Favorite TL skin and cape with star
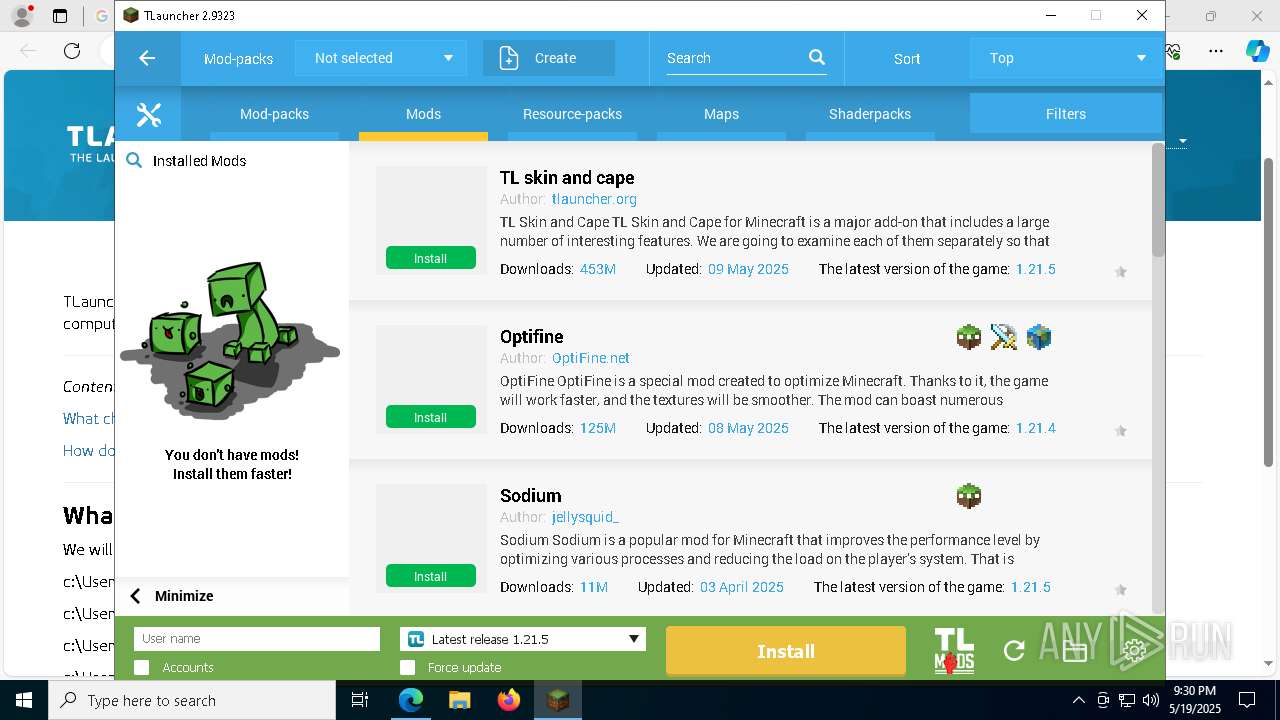The width and height of the screenshot is (1280, 720). pyautogui.click(x=1121, y=272)
